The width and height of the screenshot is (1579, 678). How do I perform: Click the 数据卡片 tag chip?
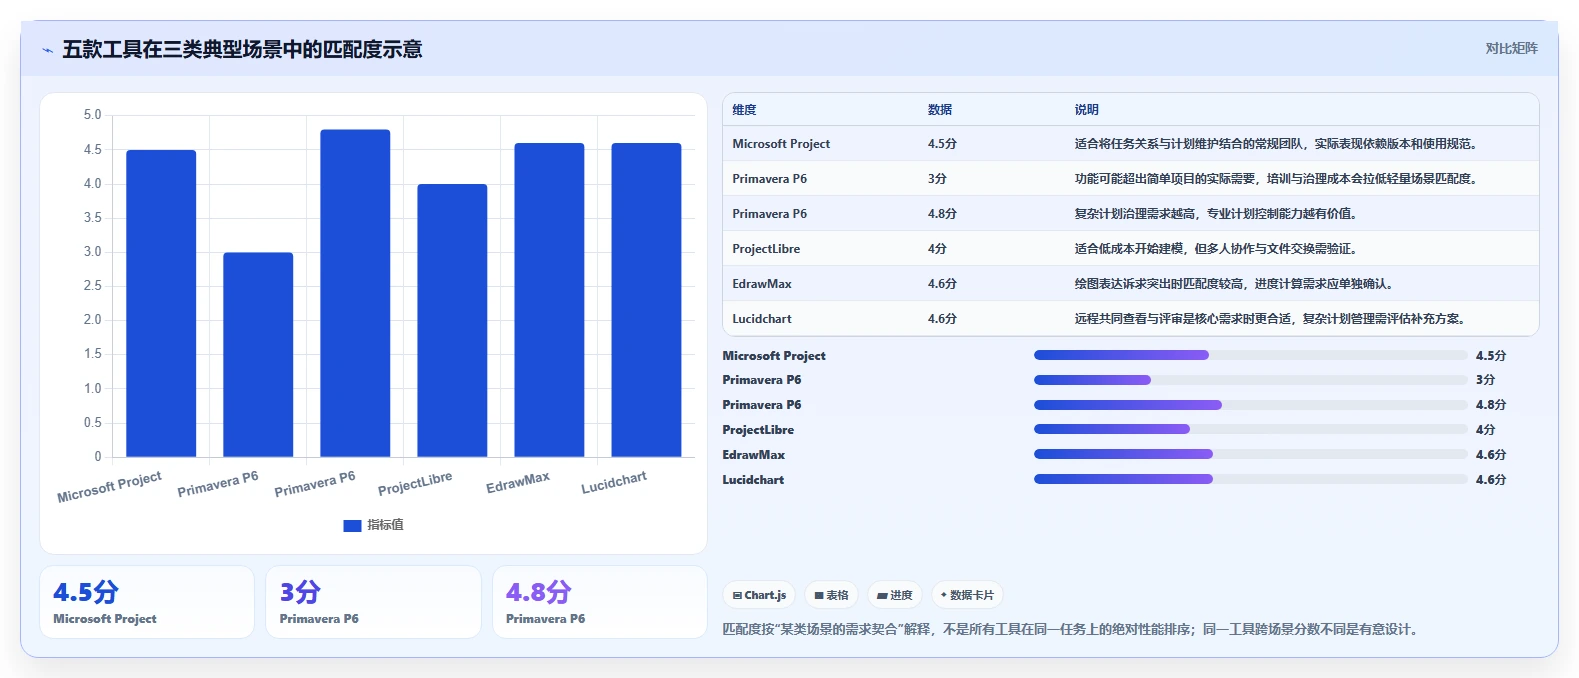point(967,595)
